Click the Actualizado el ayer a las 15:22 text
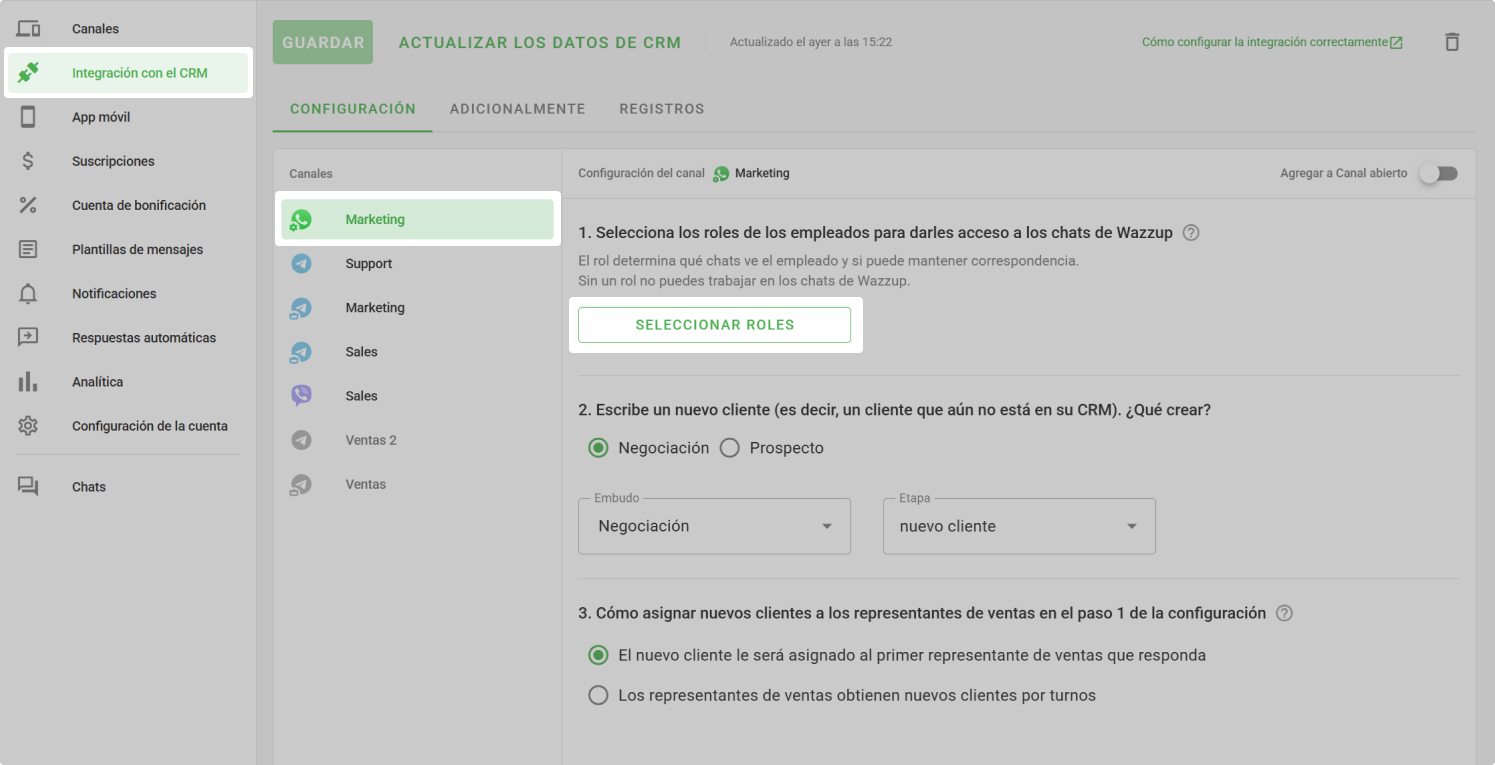 tap(811, 42)
